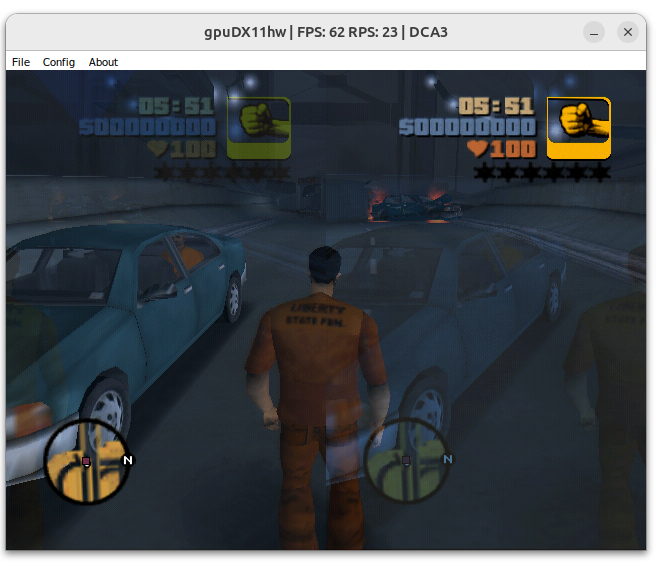This screenshot has width=656, height=562.
Task: Click the Liberty State Pen jumpsuit text
Action: (x=317, y=315)
